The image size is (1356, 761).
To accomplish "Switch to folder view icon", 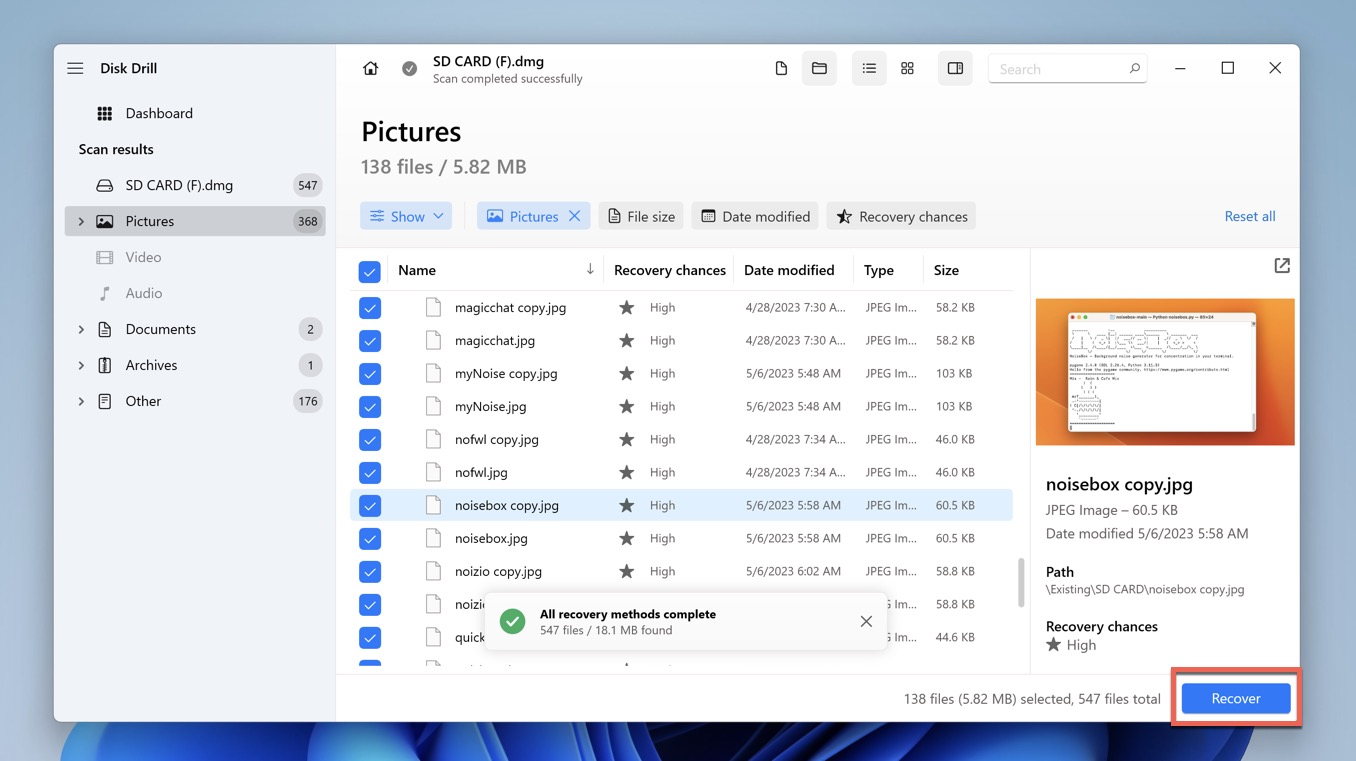I will 819,69.
